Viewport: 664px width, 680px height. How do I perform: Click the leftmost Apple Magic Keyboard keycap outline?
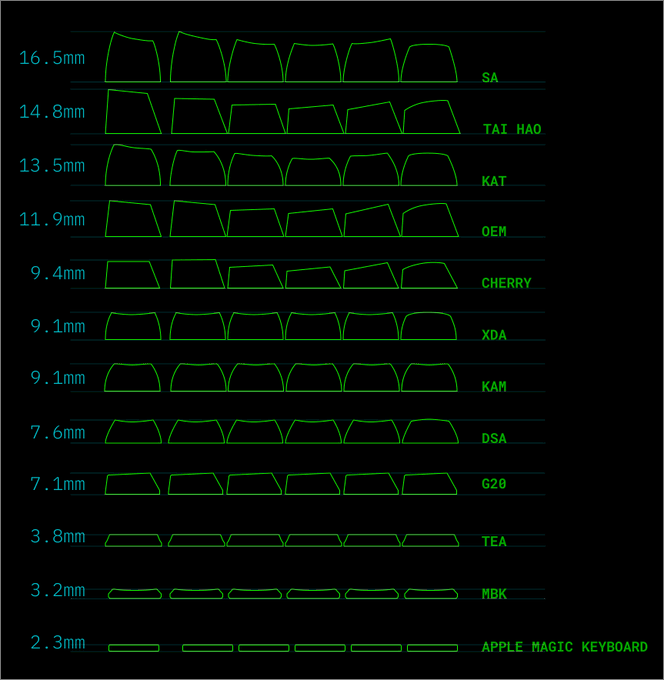pos(134,648)
